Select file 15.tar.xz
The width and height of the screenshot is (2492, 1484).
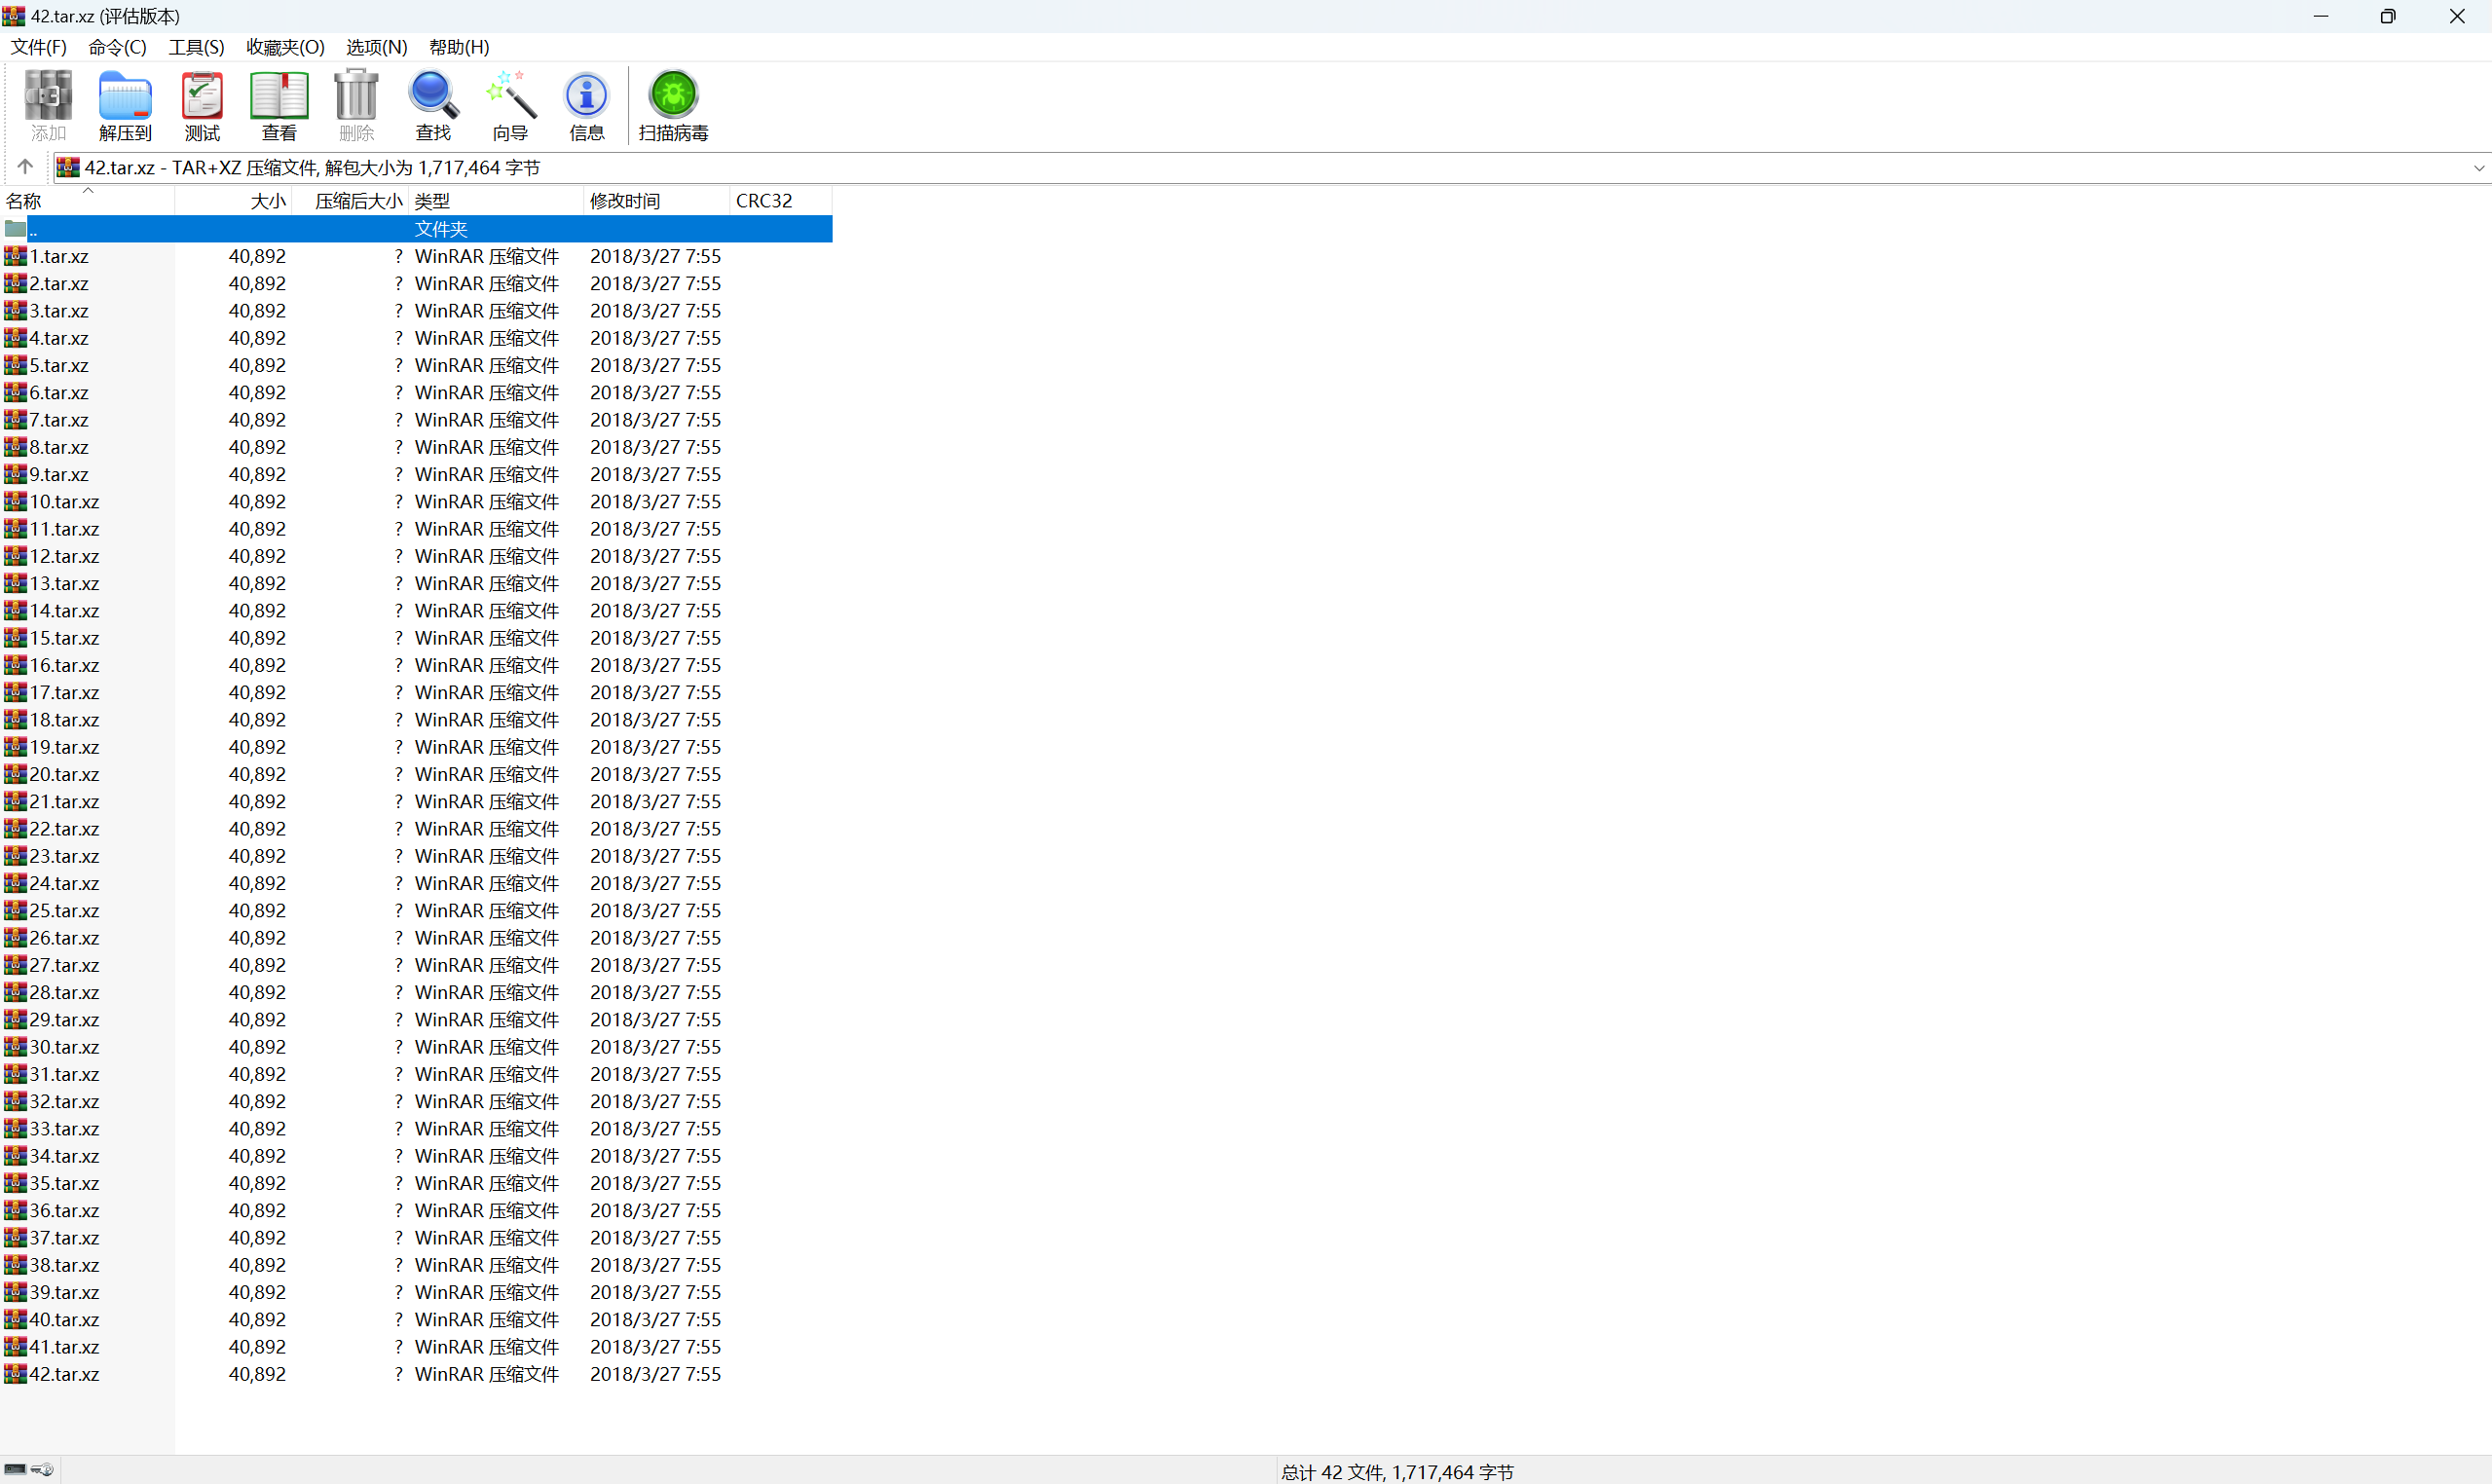coord(64,638)
